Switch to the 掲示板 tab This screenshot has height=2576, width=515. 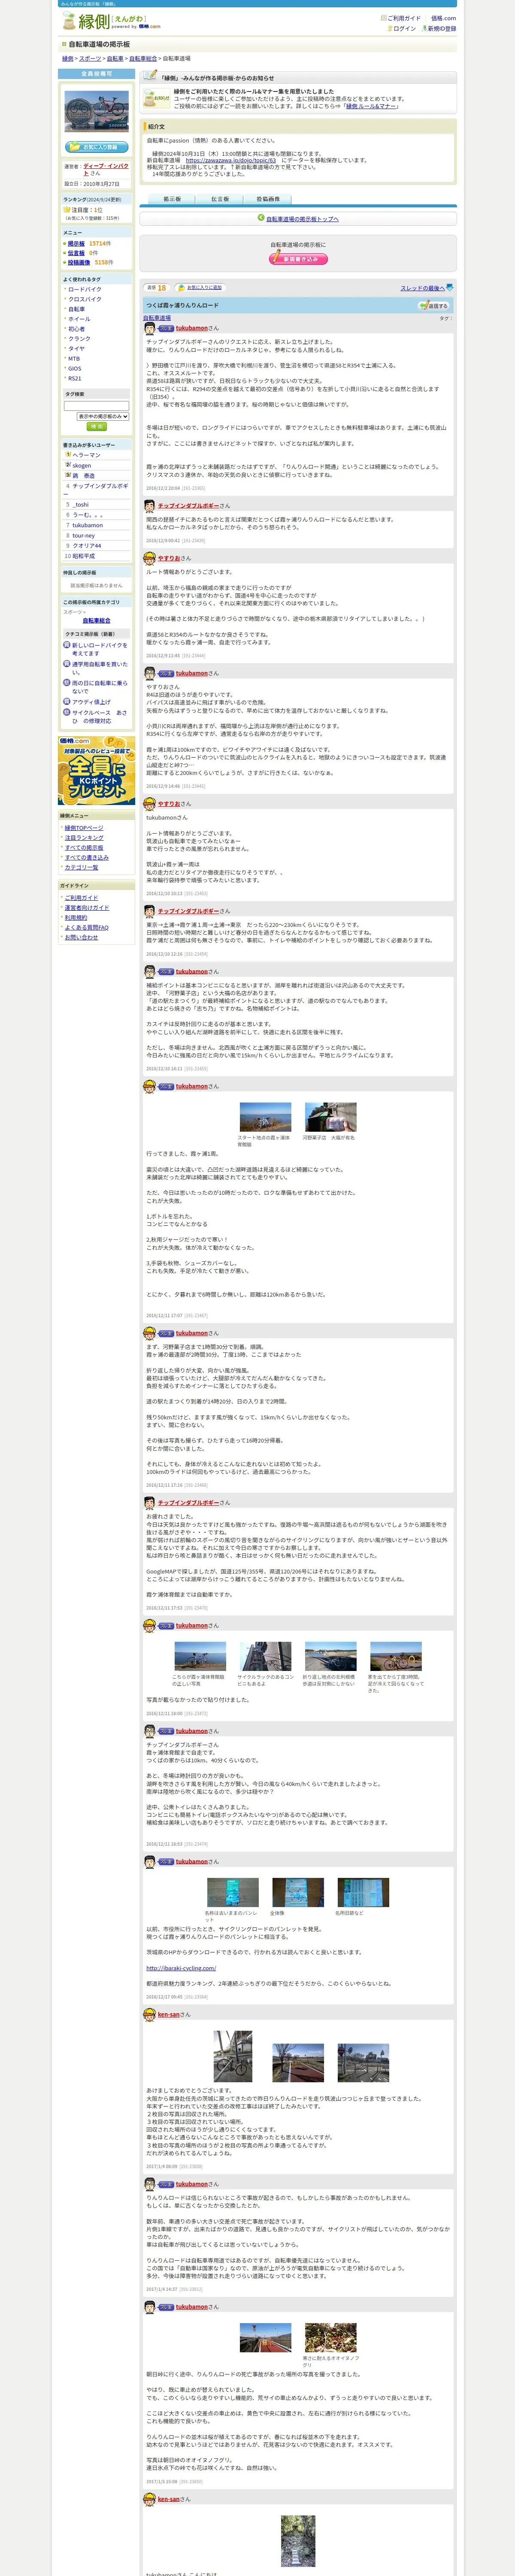(x=172, y=199)
